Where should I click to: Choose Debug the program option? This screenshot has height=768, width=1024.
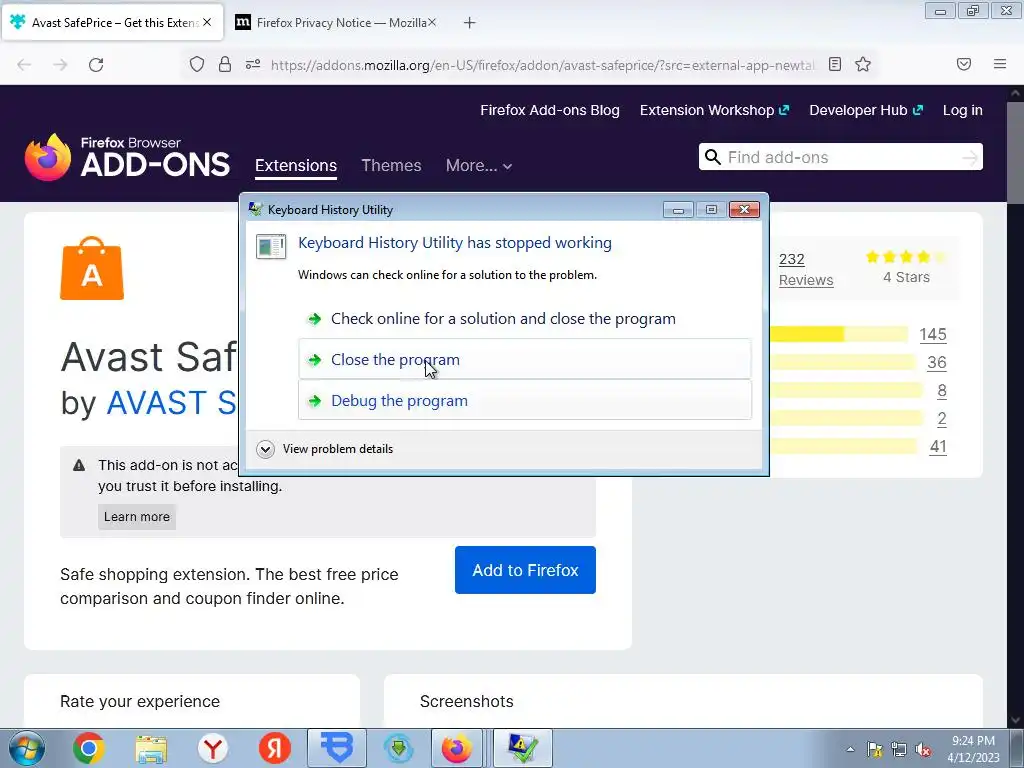pyautogui.click(x=525, y=400)
